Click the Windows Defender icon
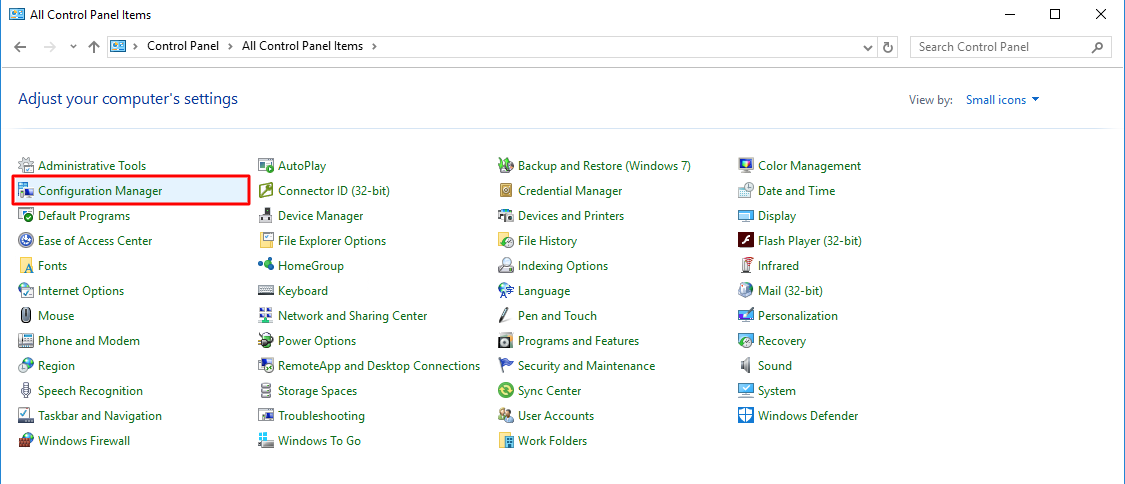This screenshot has width=1125, height=484. coord(746,416)
